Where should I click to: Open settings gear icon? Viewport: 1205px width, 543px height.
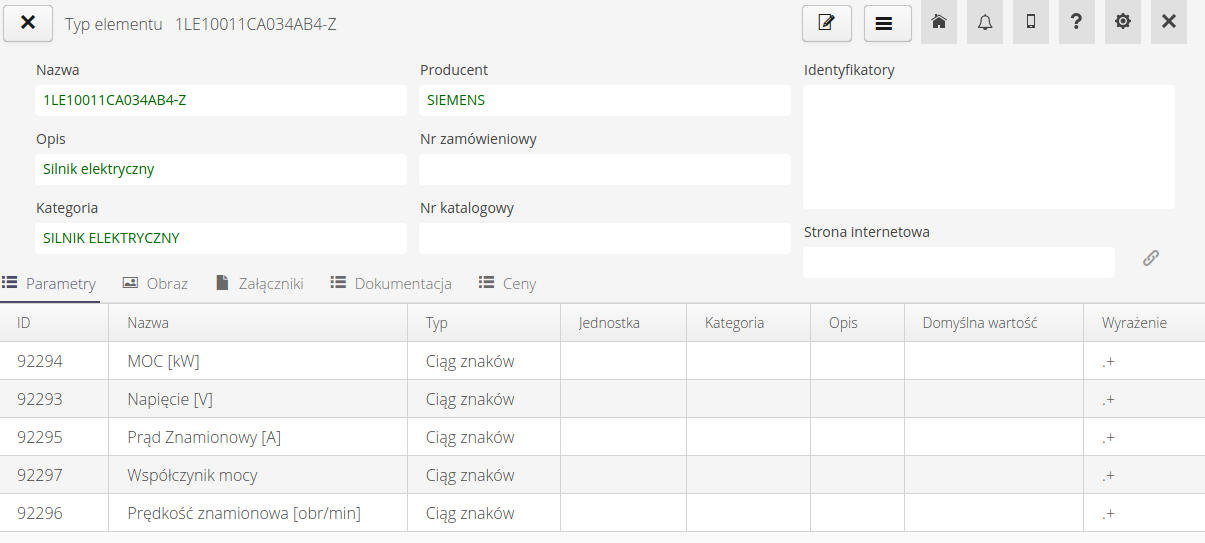(x=1123, y=22)
